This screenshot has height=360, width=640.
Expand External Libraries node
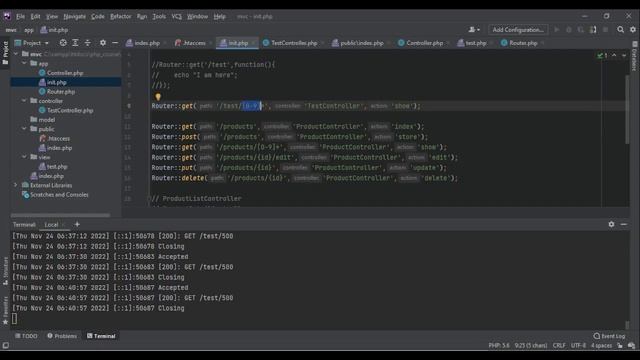click(x=16, y=185)
